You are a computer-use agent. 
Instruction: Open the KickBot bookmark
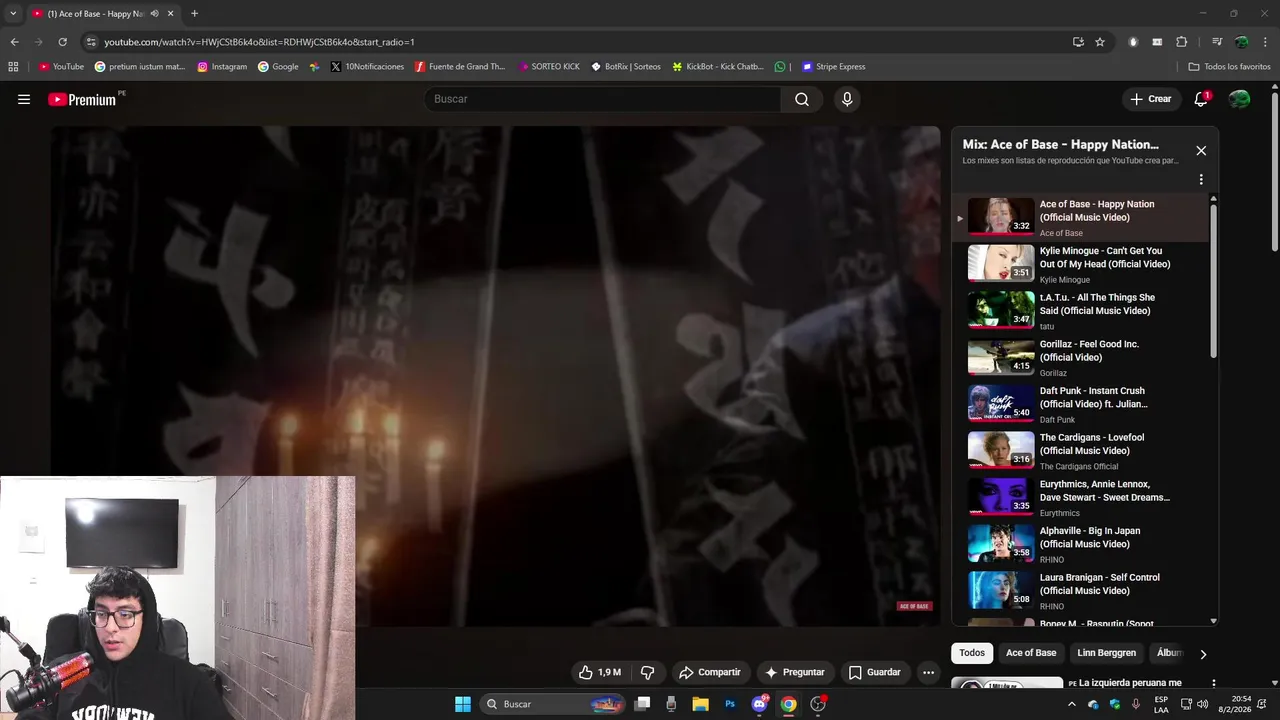(718, 67)
